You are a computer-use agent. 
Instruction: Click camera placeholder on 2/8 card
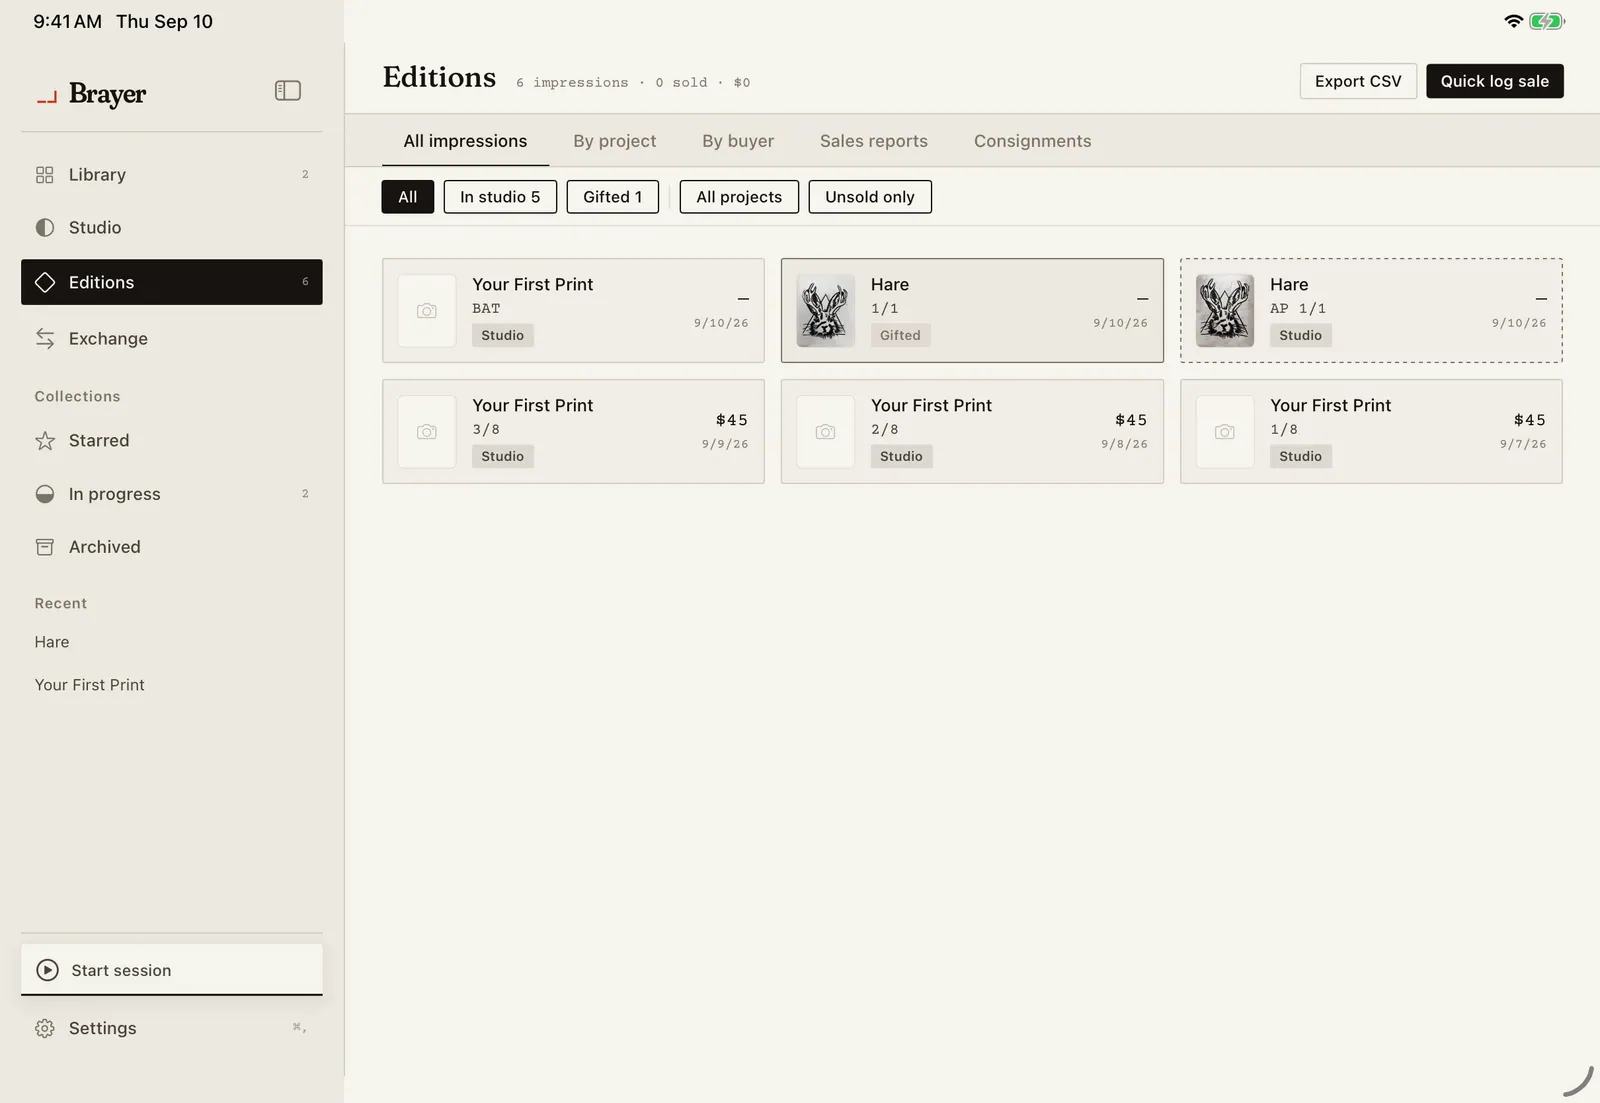[x=825, y=432]
